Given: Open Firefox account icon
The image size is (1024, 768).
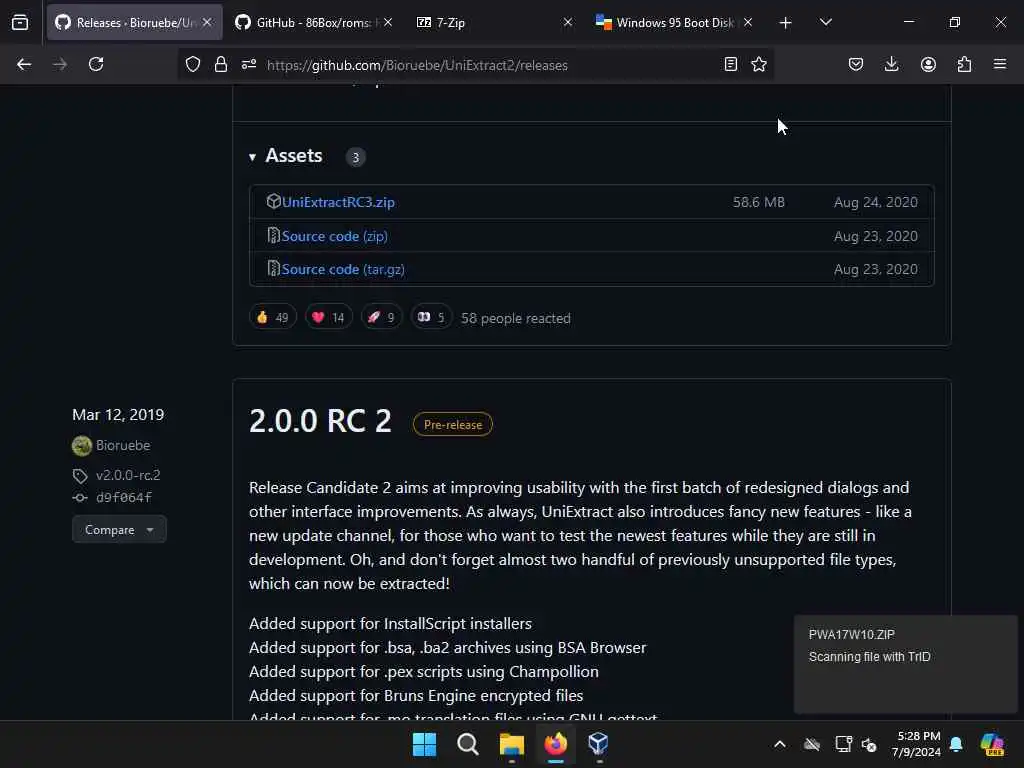Looking at the screenshot, I should pyautogui.click(x=928, y=64).
